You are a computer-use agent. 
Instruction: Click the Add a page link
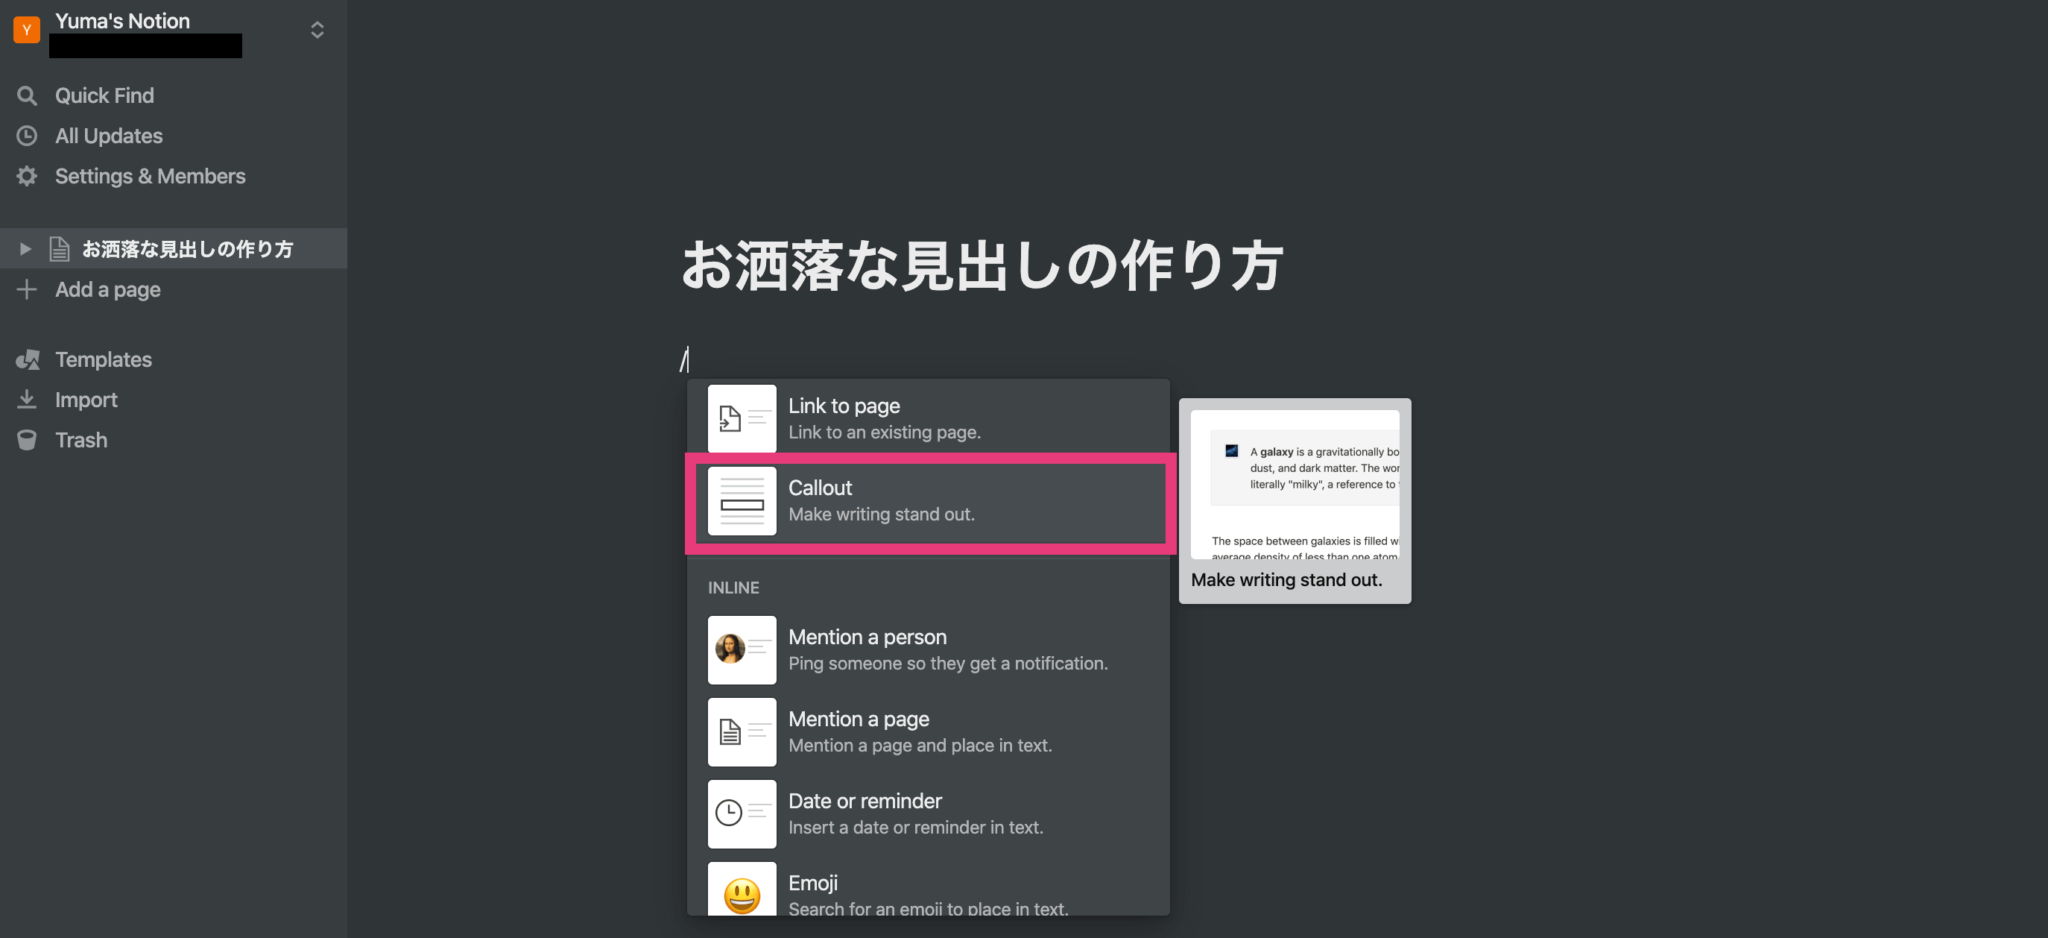pyautogui.click(x=107, y=289)
